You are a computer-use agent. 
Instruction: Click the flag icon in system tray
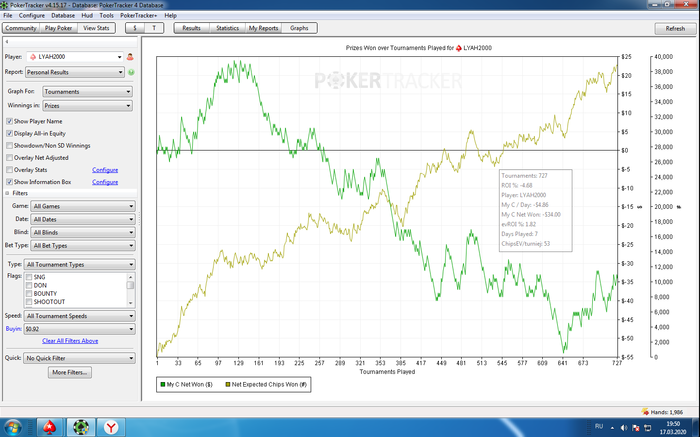pos(636,428)
